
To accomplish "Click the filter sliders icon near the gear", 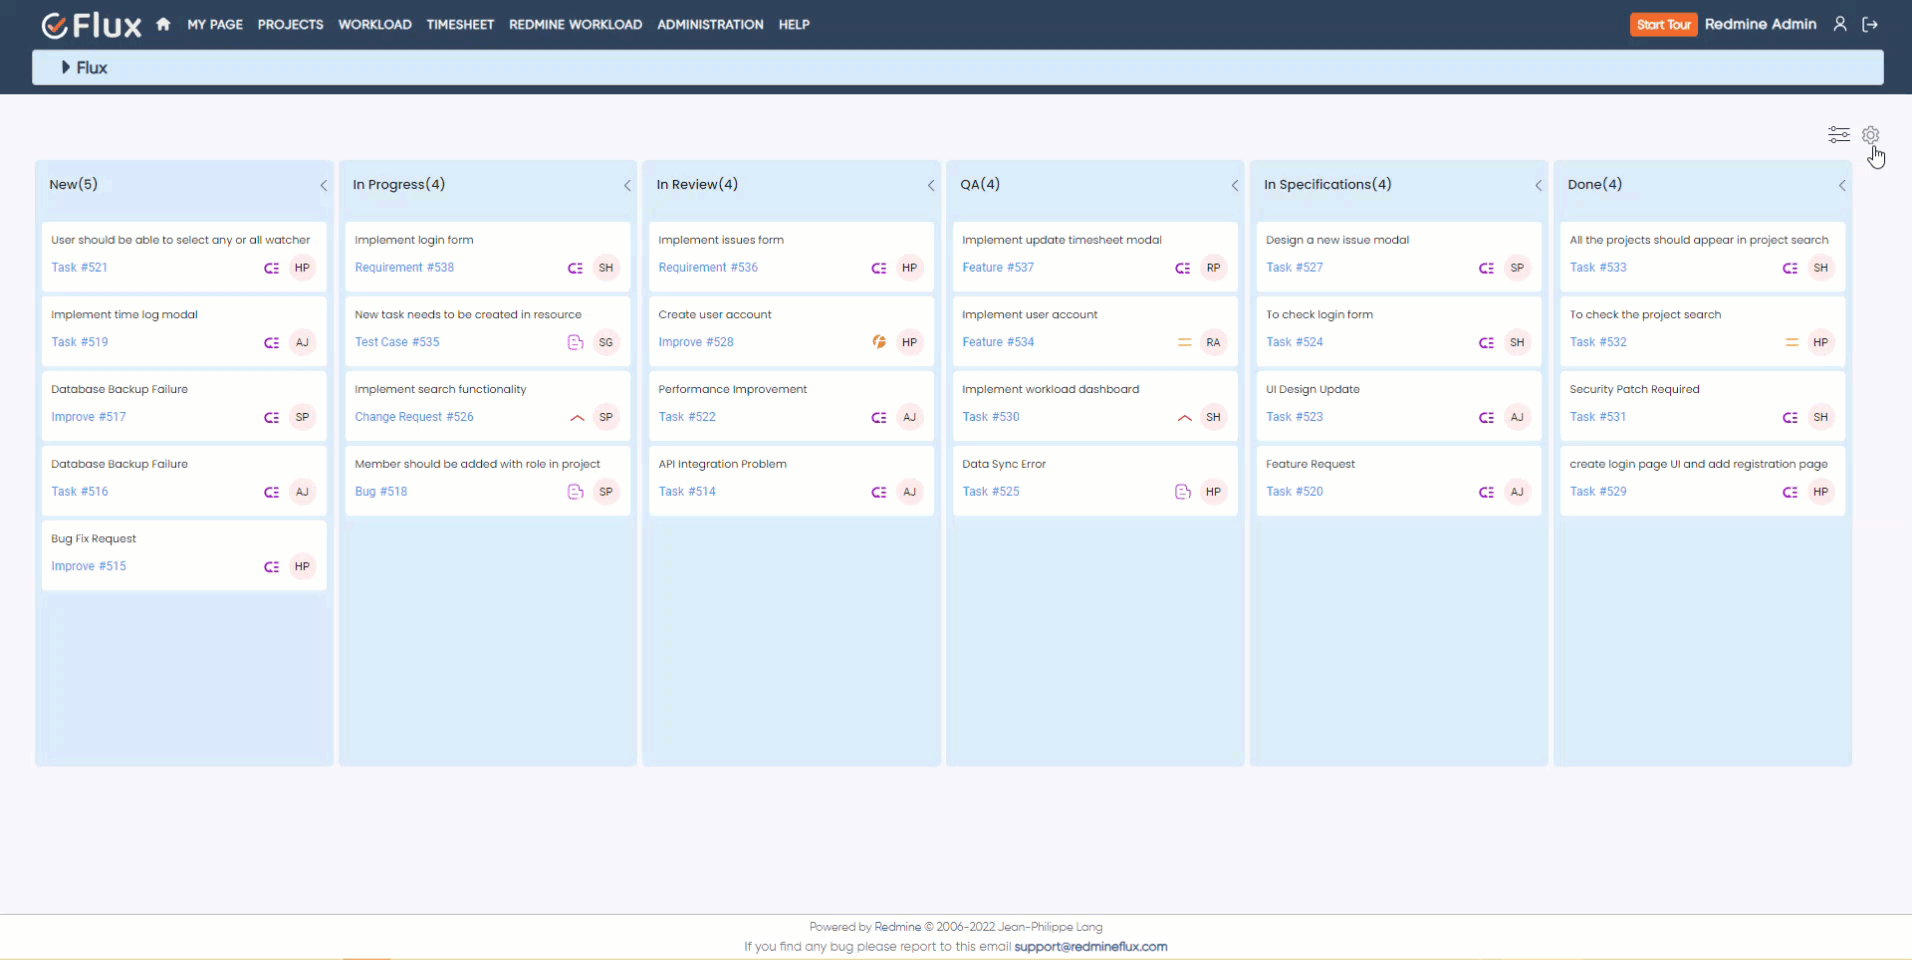I will point(1839,134).
